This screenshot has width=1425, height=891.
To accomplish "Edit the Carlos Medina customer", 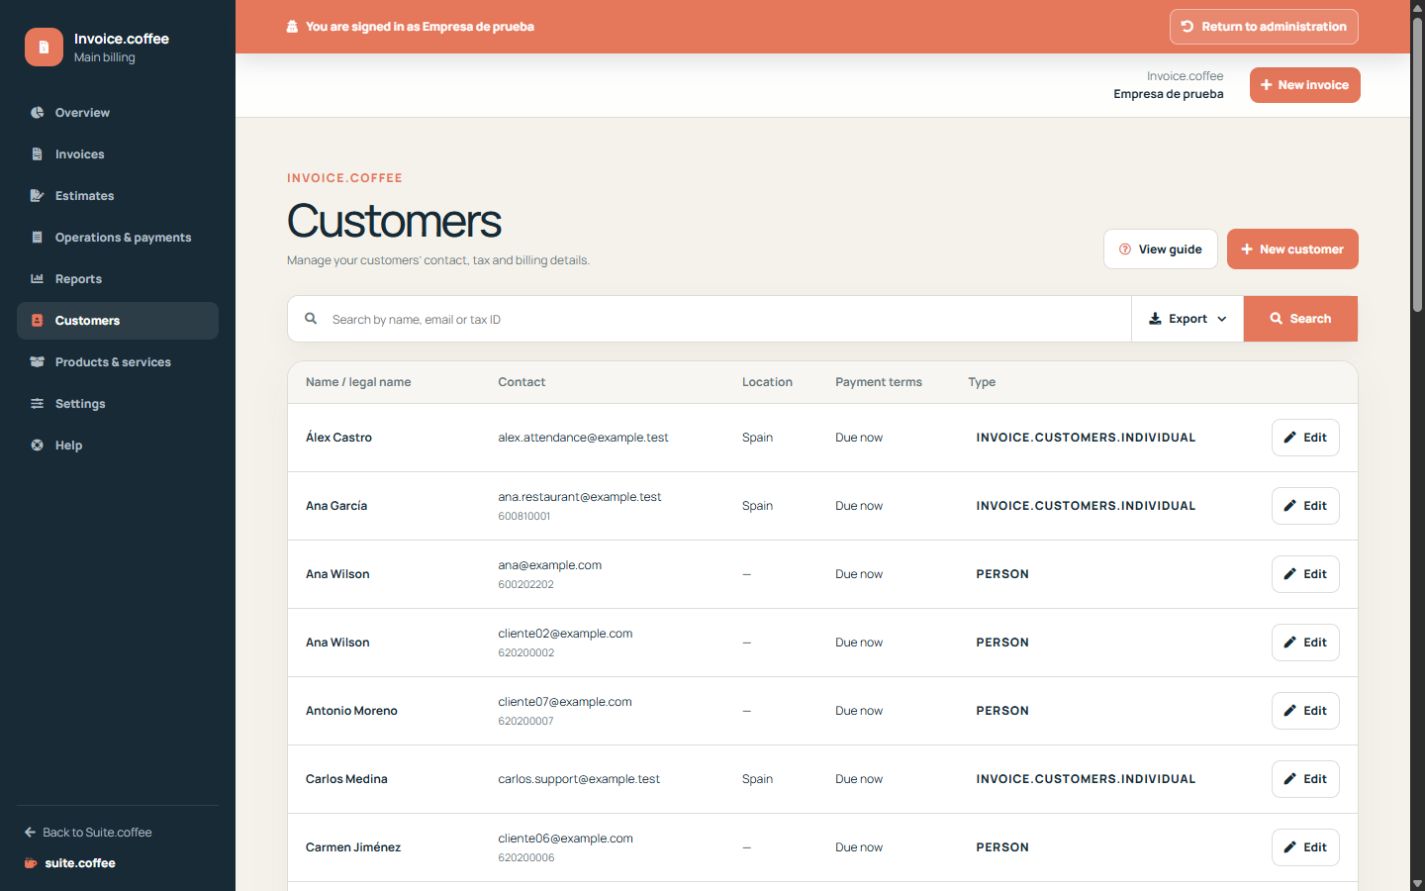I will pos(1305,779).
